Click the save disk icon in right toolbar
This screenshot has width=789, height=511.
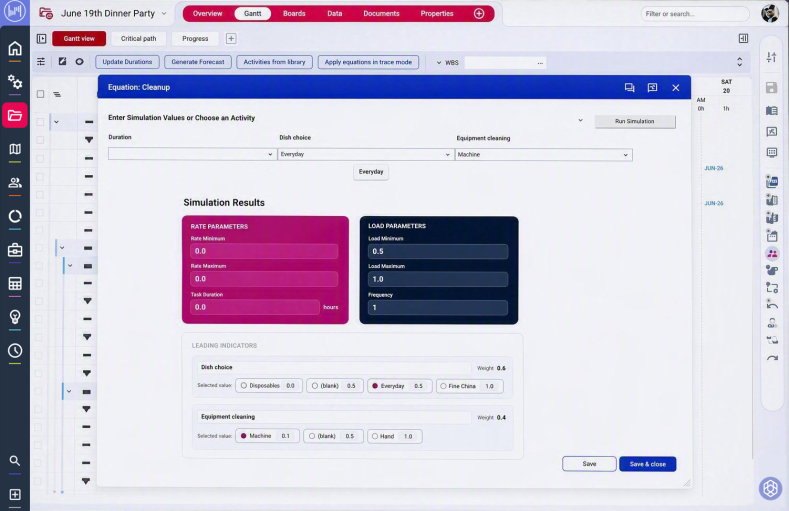coord(771,88)
